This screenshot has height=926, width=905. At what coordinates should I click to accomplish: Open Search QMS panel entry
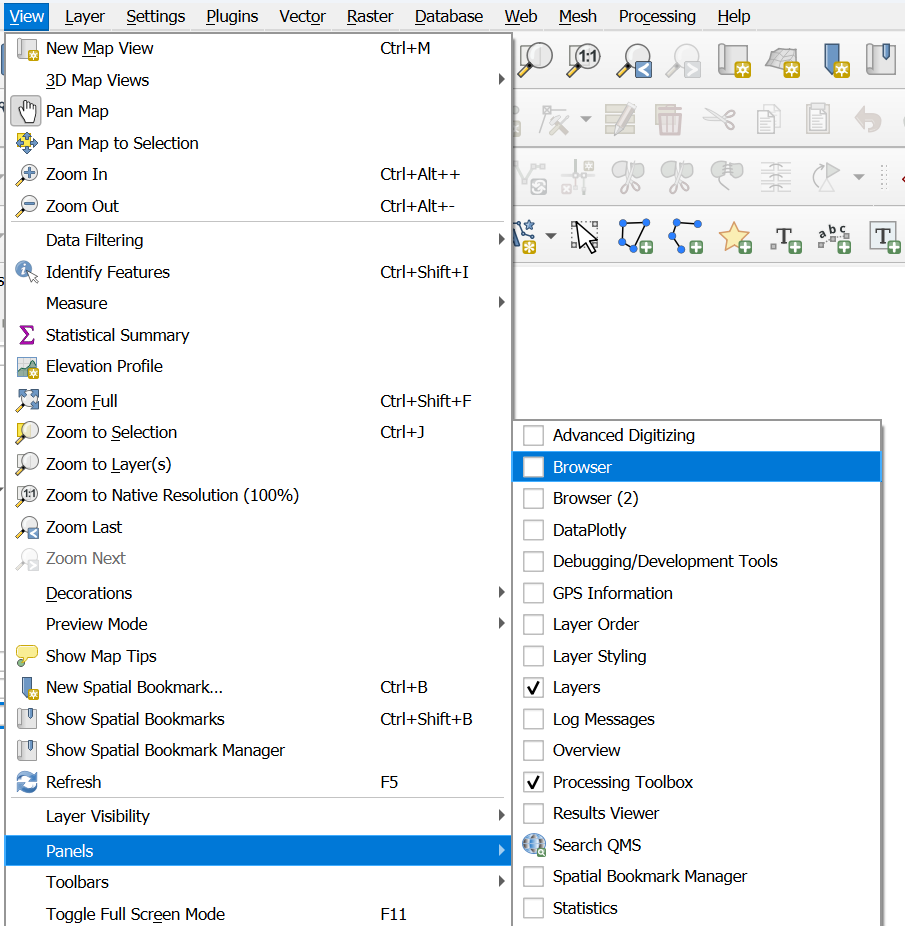pos(597,845)
